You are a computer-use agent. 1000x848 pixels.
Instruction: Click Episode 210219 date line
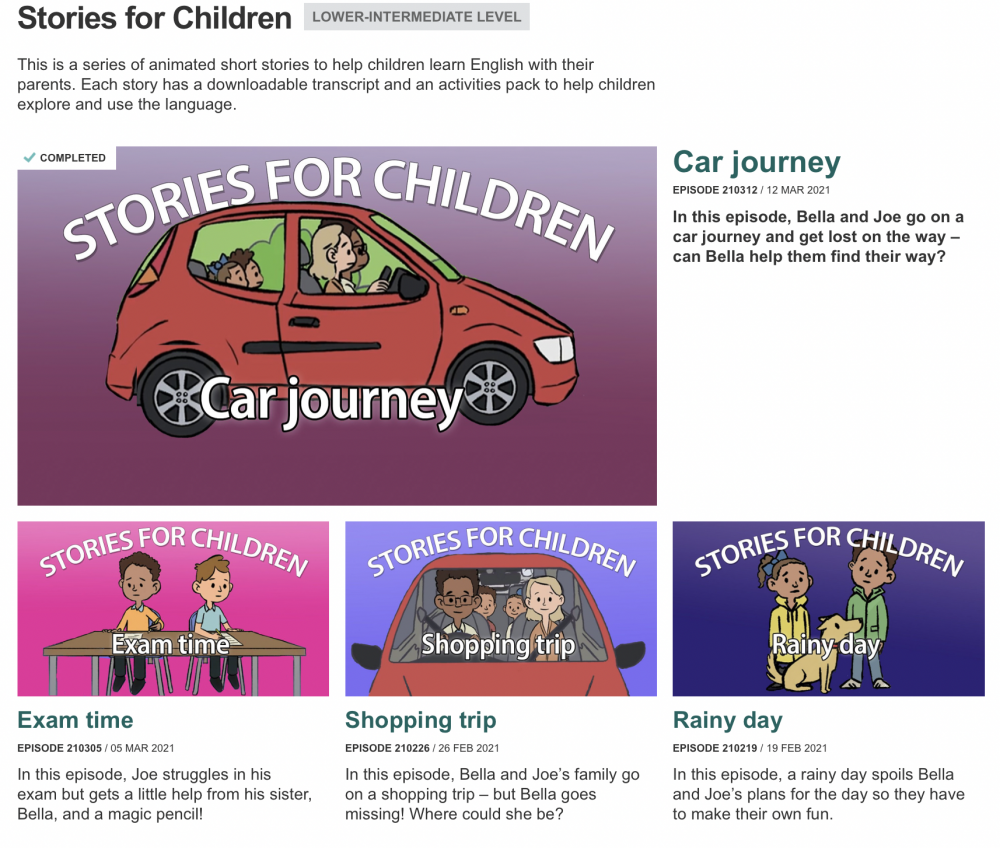pos(749,748)
